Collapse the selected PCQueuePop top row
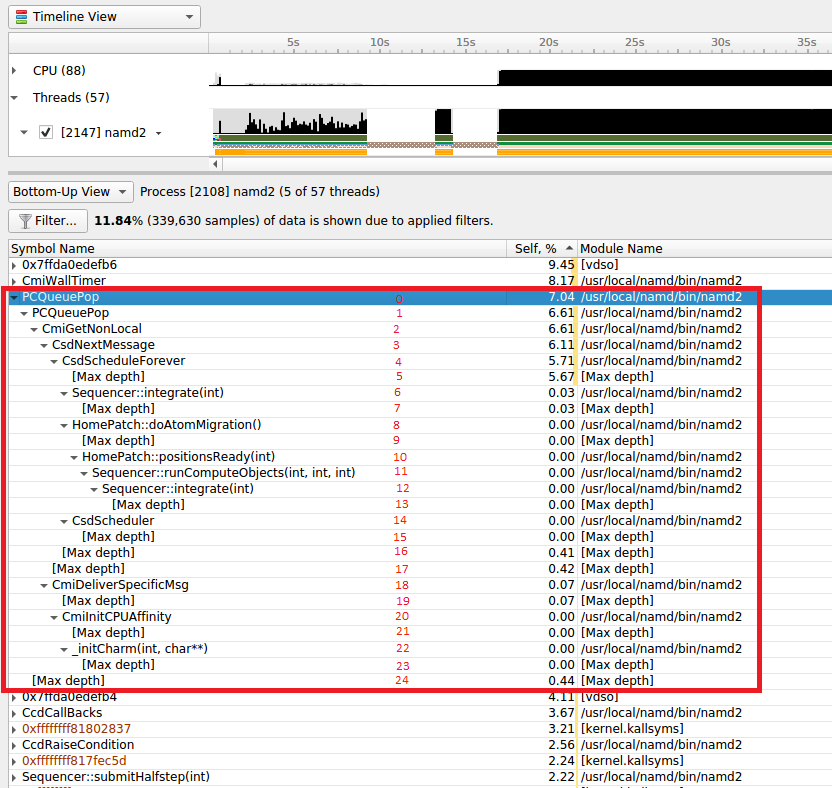This screenshot has height=788, width=832. (14, 297)
